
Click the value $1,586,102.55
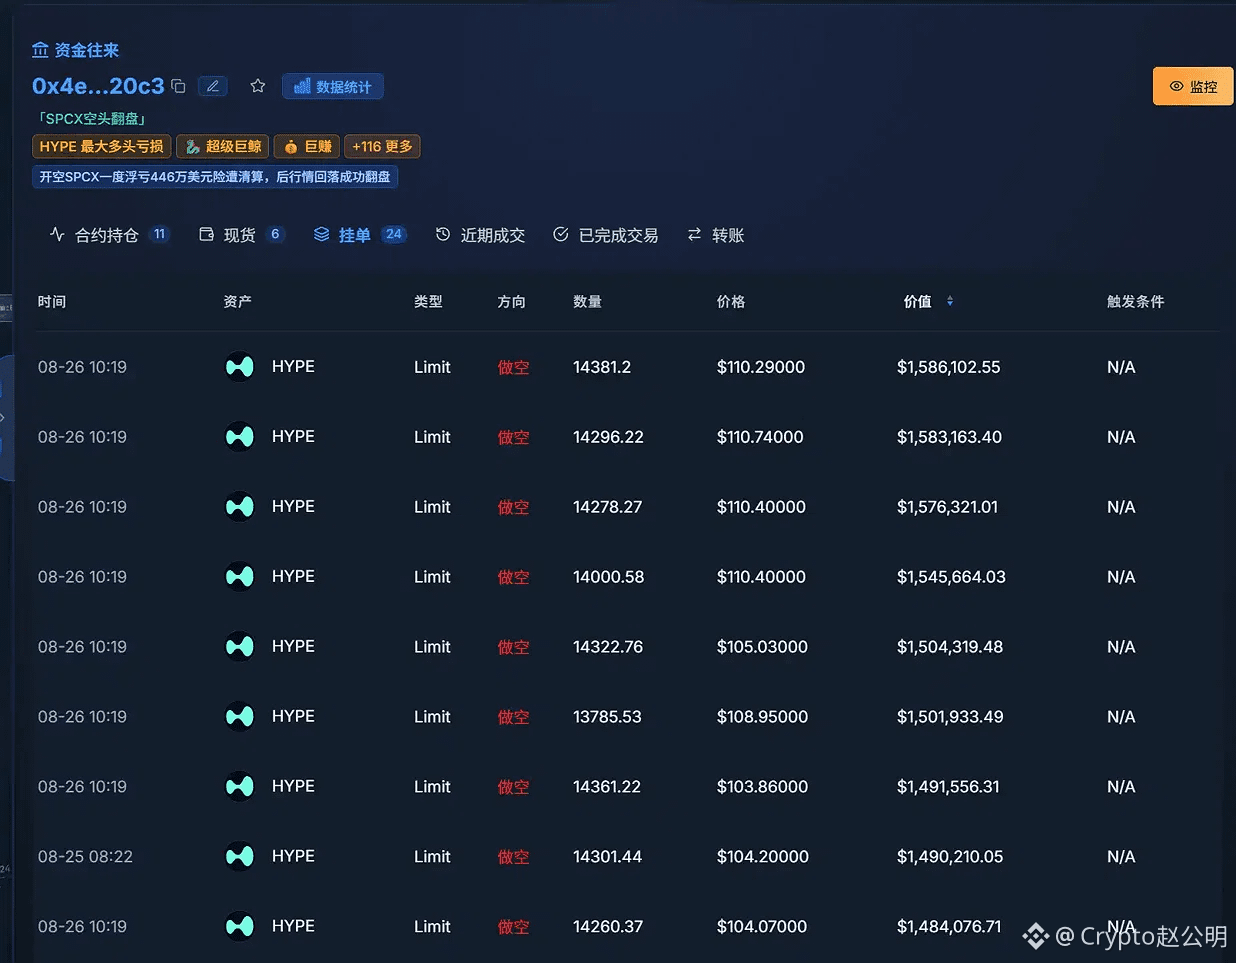(x=948, y=367)
